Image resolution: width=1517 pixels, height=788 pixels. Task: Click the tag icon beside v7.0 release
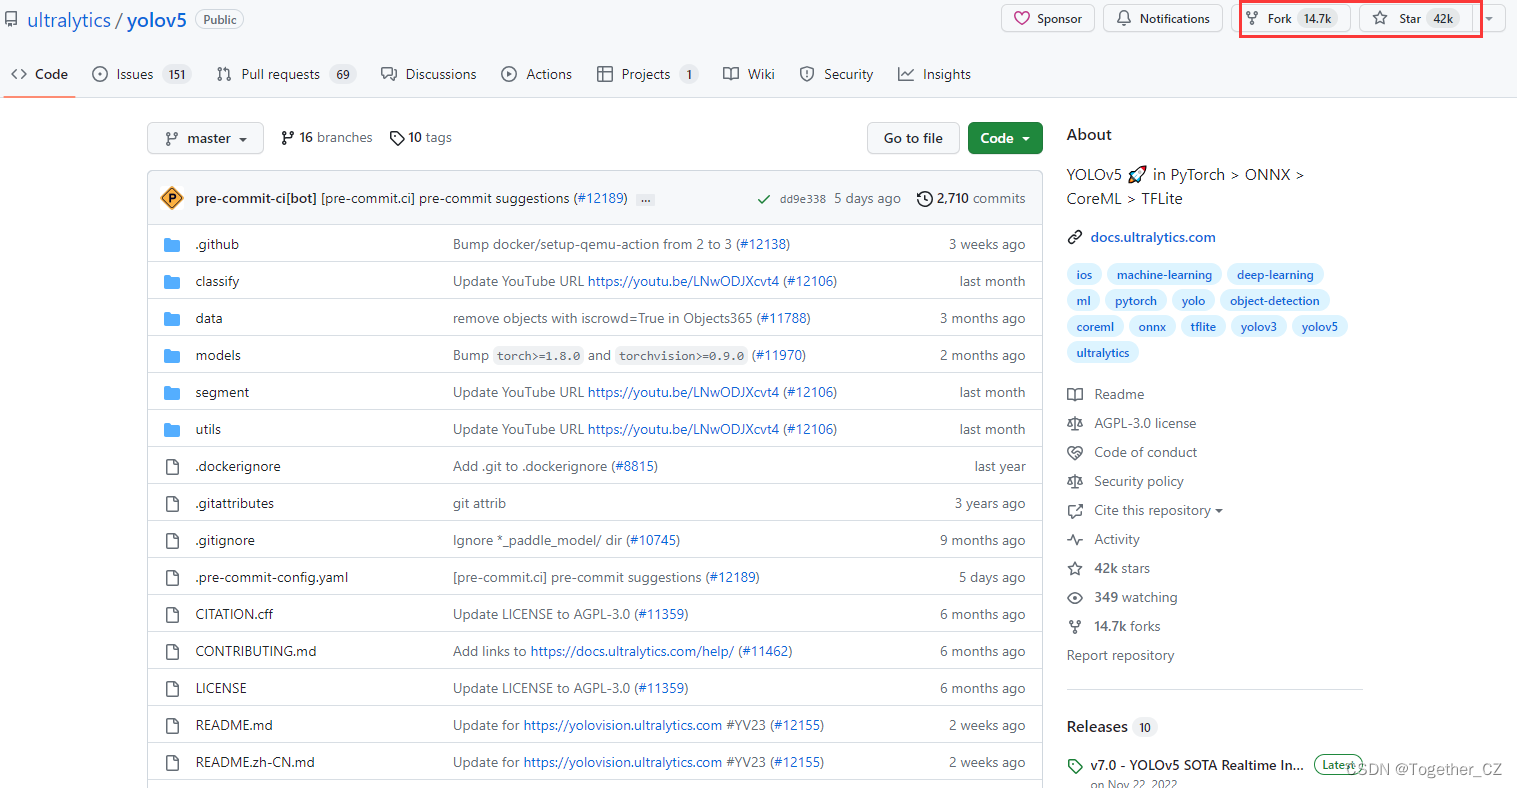click(x=1075, y=766)
